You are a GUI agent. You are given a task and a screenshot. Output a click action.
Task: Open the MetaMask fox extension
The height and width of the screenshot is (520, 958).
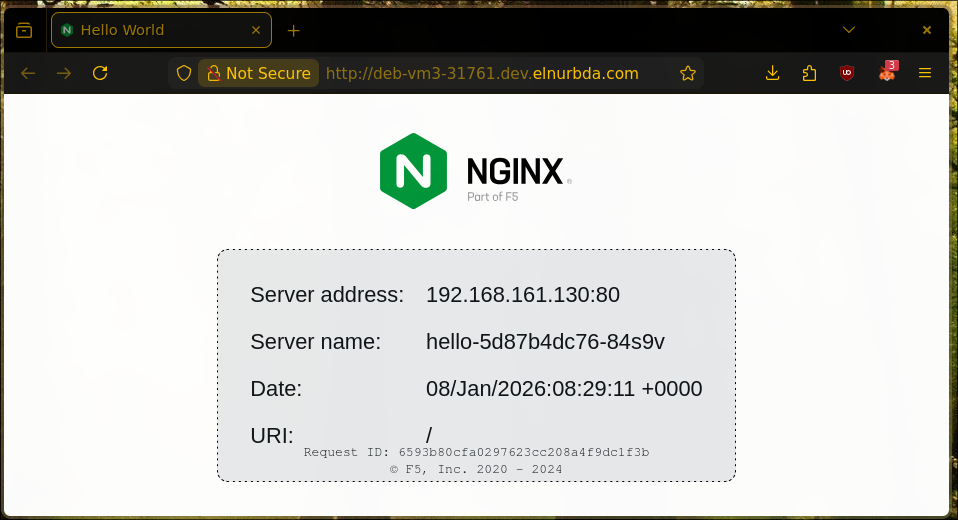pyautogui.click(x=887, y=72)
